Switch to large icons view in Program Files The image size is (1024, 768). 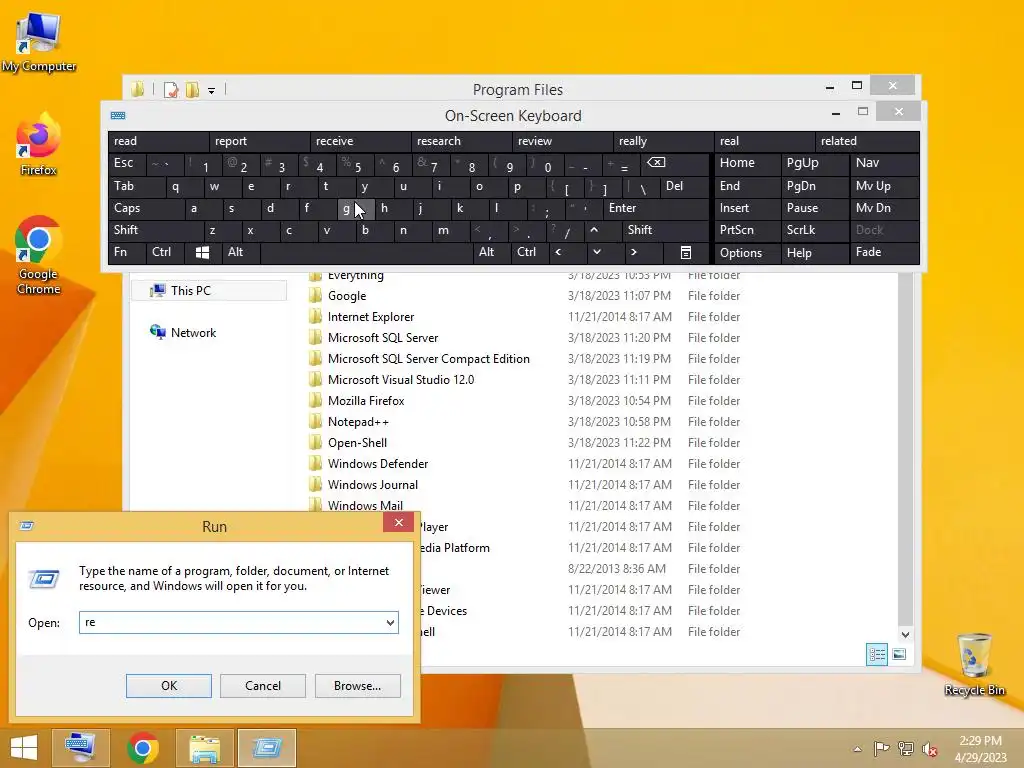click(899, 654)
